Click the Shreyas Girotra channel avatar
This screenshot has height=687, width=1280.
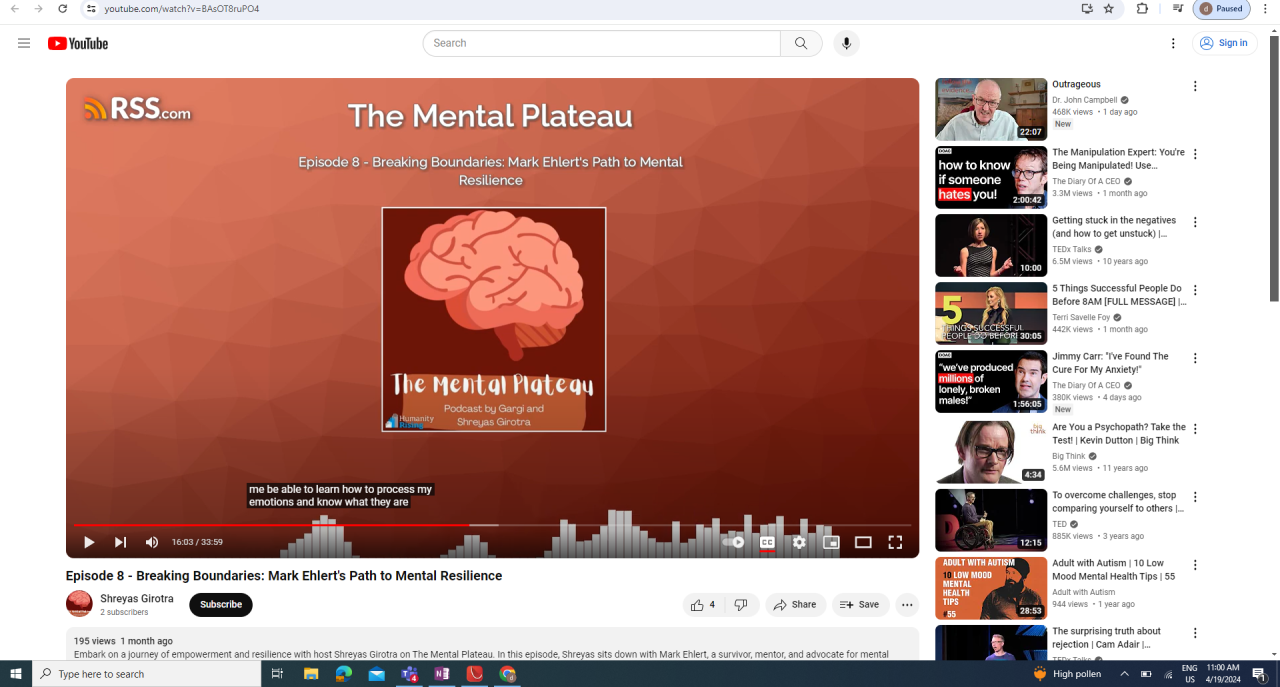coord(79,604)
